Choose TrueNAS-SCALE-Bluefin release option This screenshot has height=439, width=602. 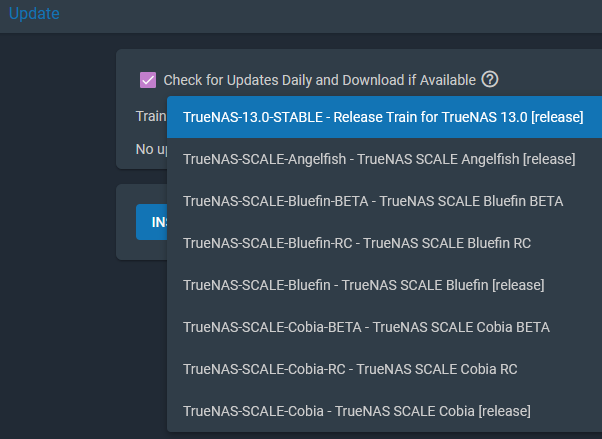click(x=384, y=285)
